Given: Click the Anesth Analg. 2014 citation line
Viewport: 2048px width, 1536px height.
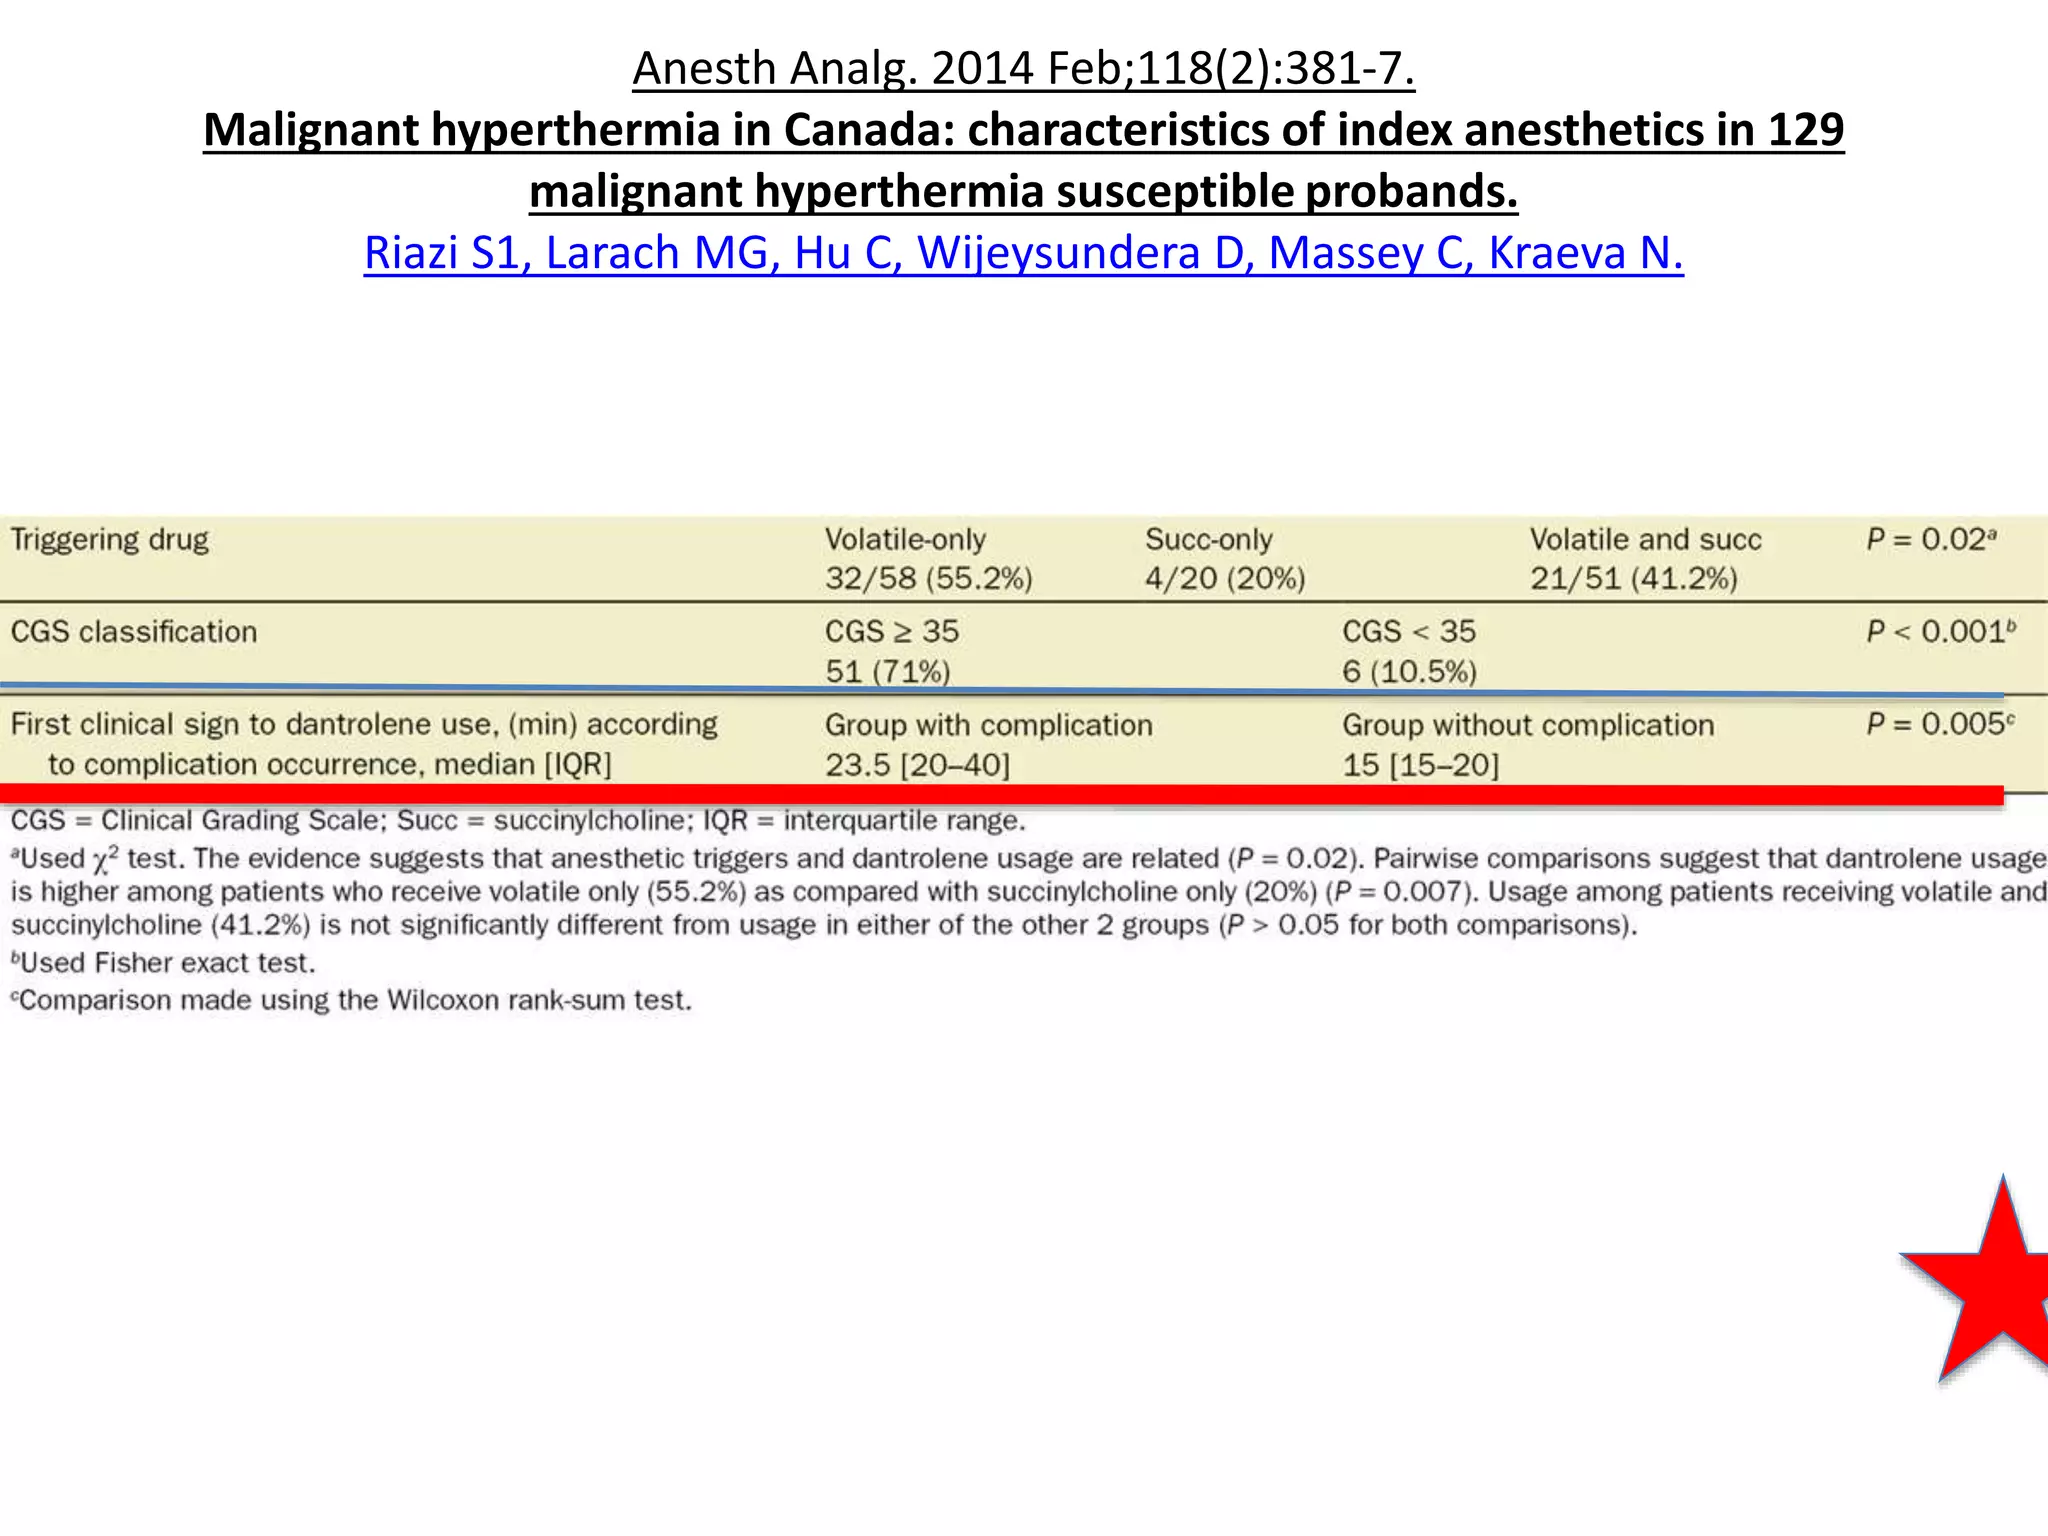Looking at the screenshot, I should coord(1023,68).
